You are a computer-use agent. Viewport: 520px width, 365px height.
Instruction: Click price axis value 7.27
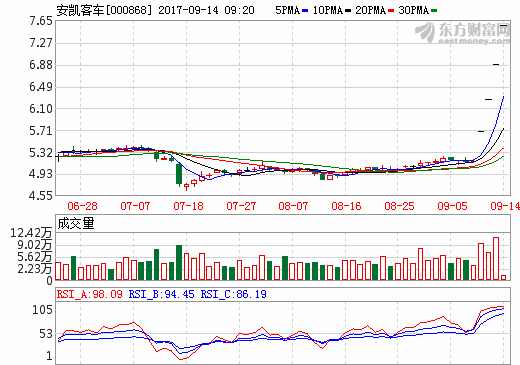pyautogui.click(x=41, y=43)
